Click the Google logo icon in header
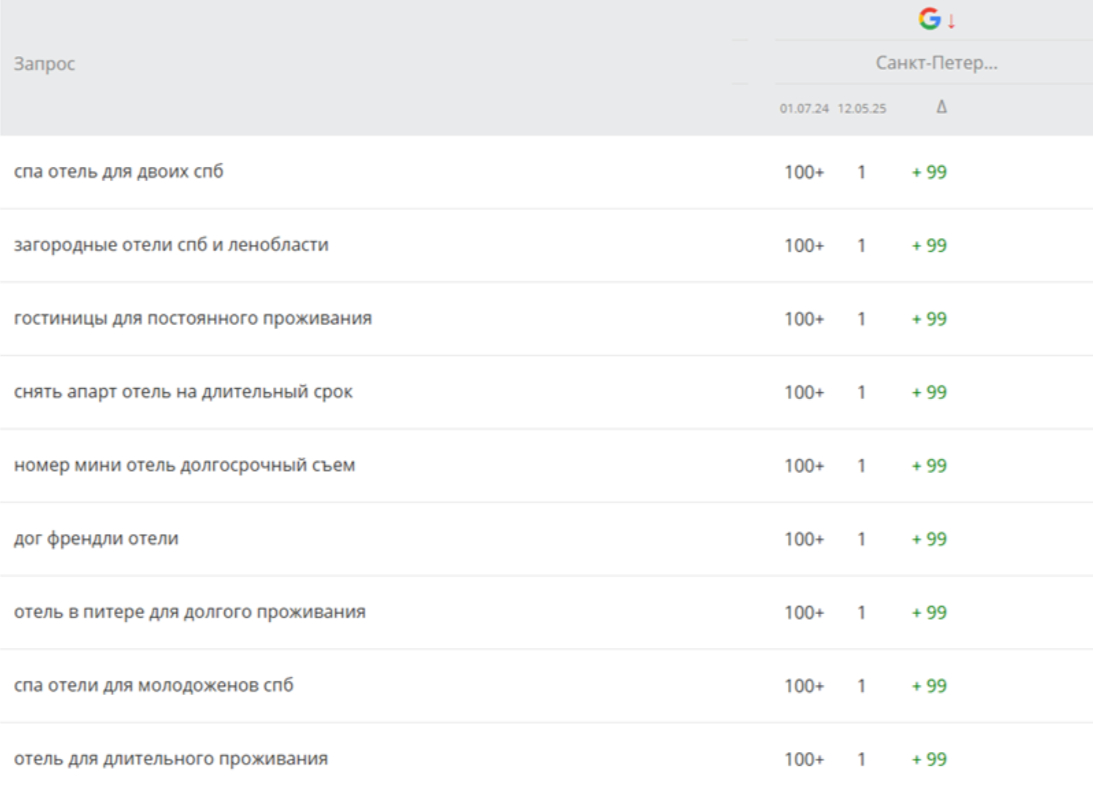 point(930,19)
